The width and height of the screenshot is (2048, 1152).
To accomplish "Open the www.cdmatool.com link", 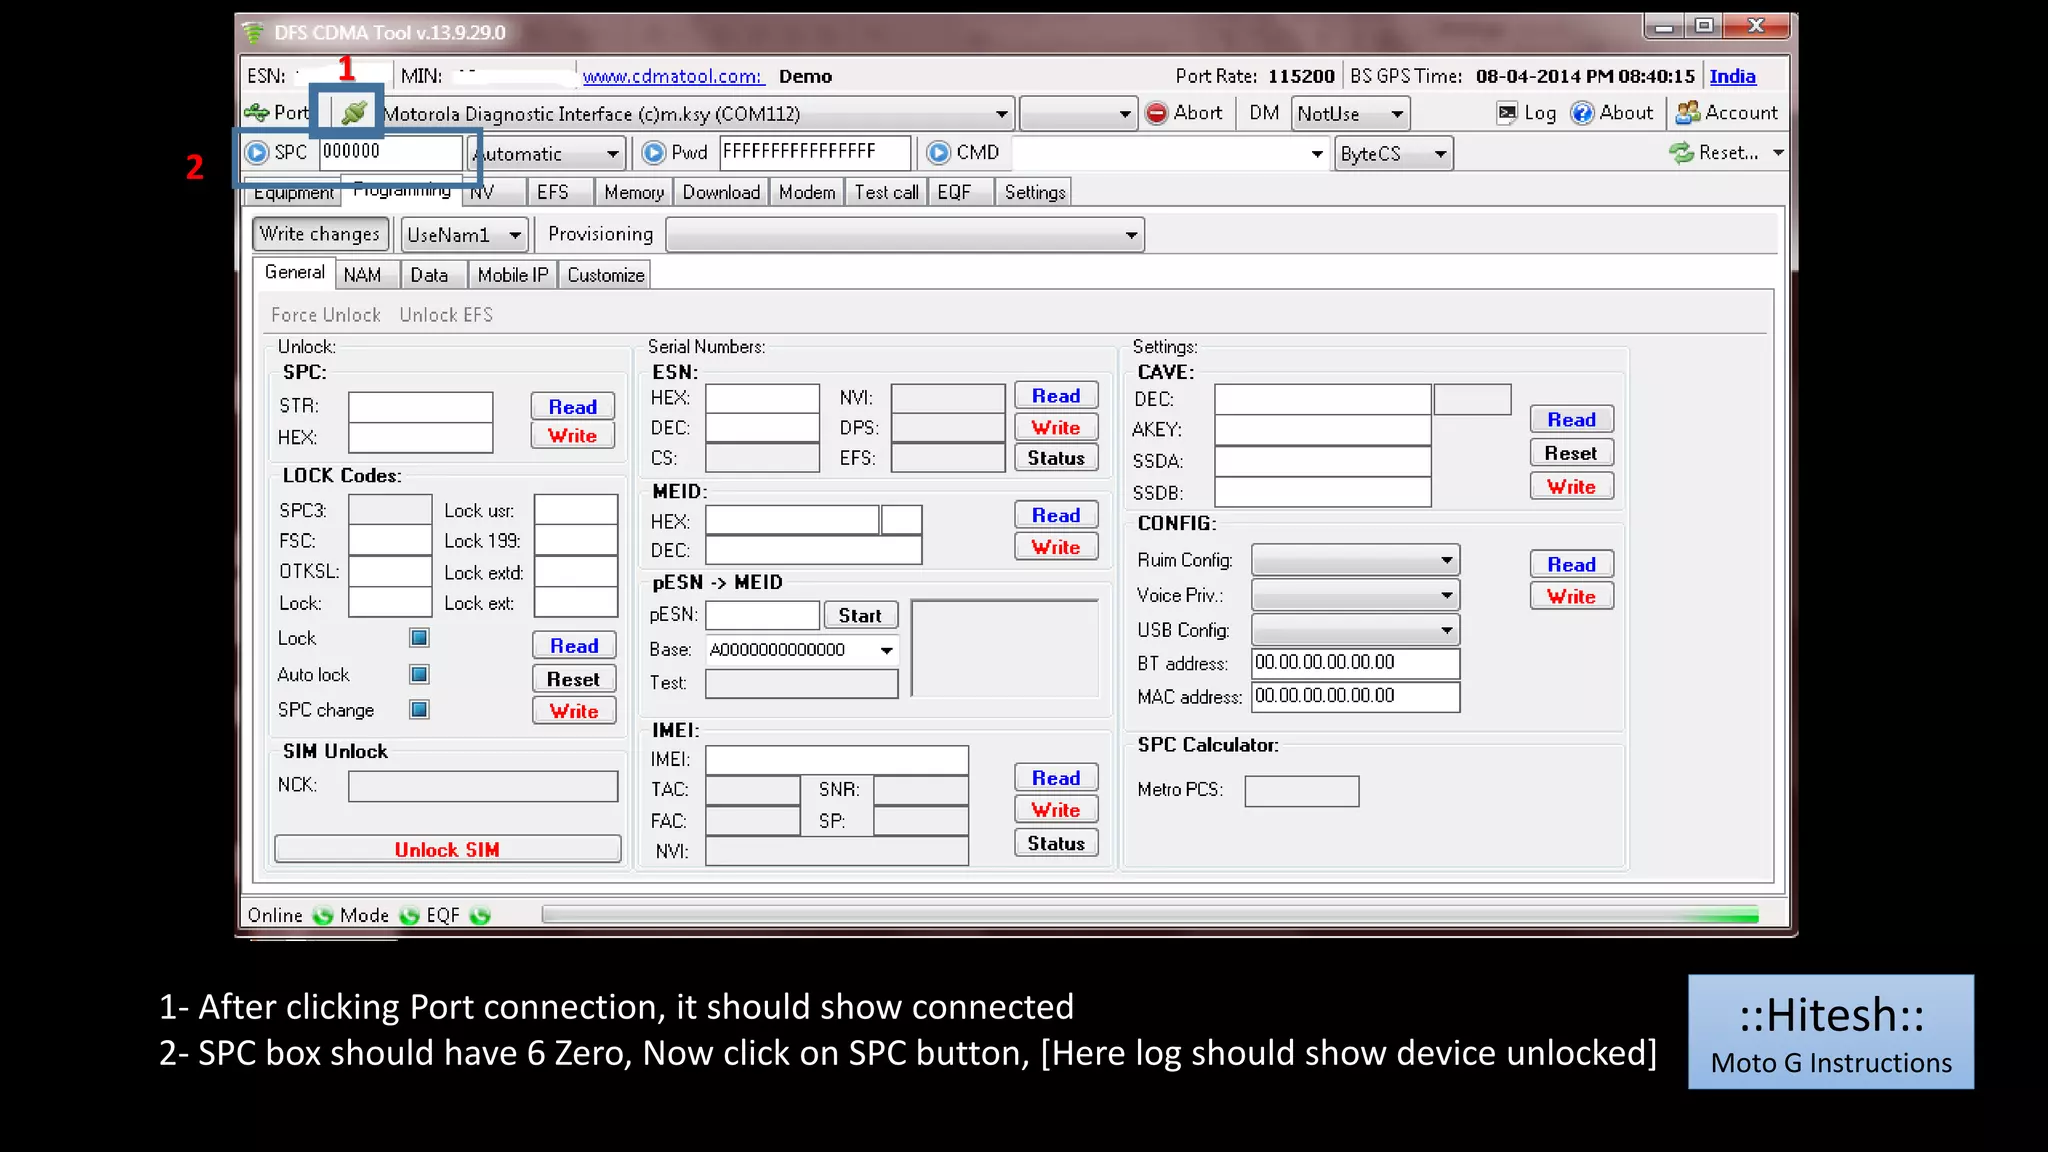I will [x=672, y=76].
